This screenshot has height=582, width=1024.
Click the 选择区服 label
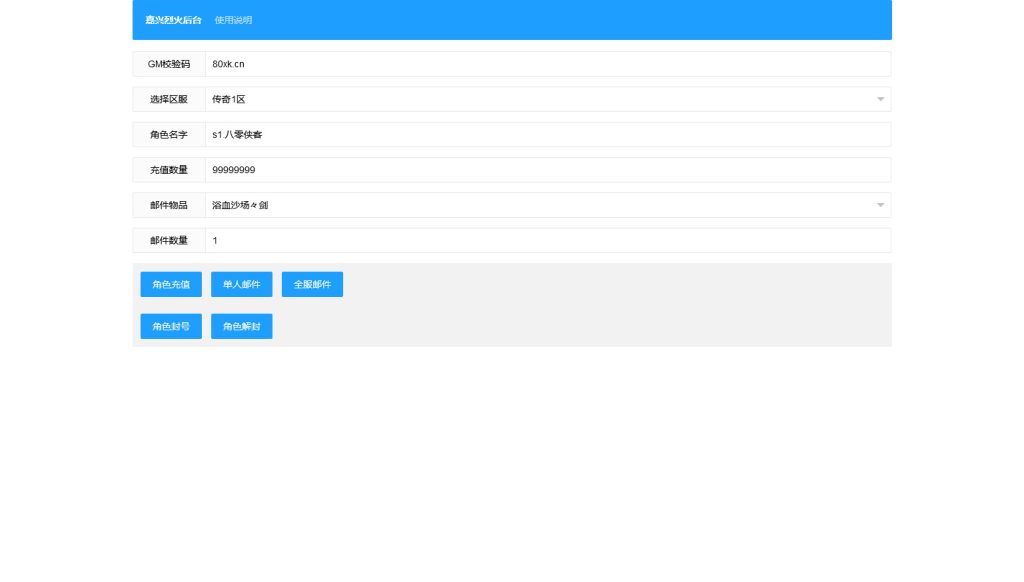click(x=169, y=99)
